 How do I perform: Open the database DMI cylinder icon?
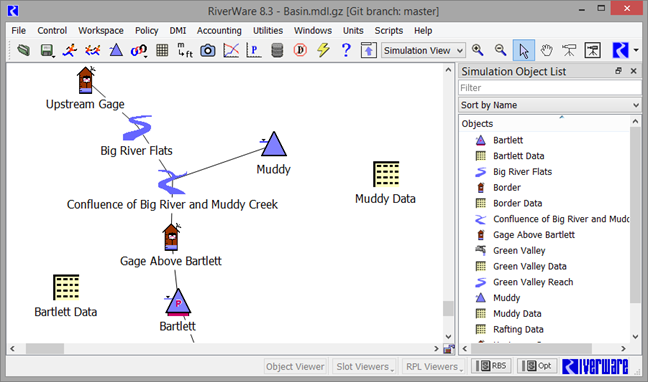coord(277,50)
